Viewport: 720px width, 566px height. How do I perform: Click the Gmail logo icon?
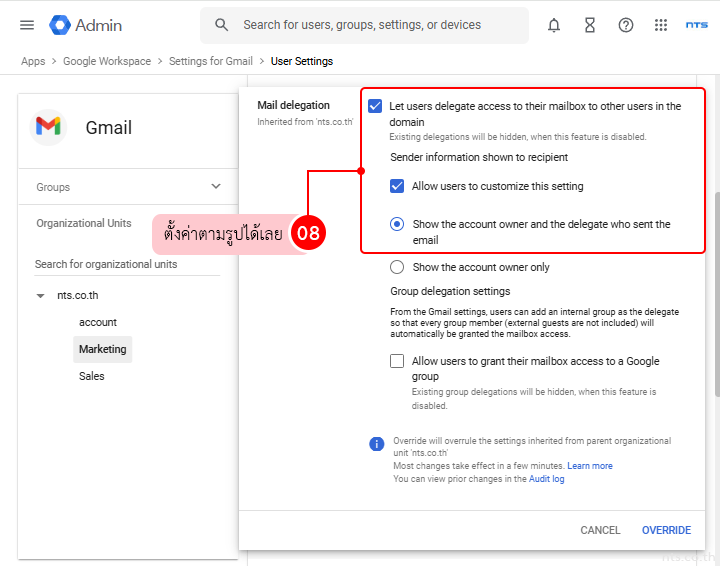48,127
